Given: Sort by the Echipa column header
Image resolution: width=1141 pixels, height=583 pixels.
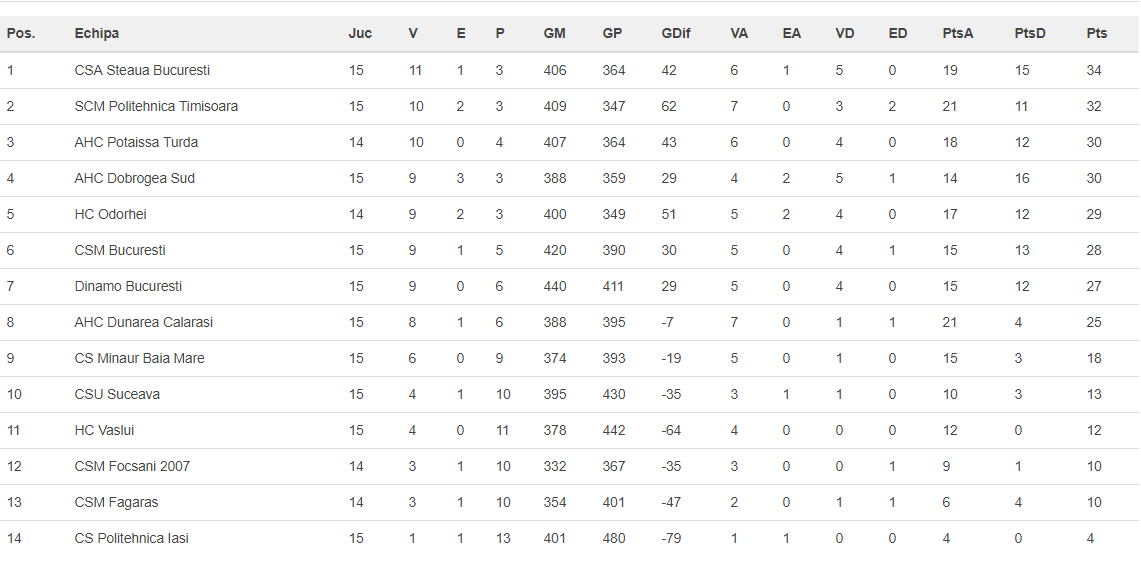Looking at the screenshot, I should [x=97, y=33].
